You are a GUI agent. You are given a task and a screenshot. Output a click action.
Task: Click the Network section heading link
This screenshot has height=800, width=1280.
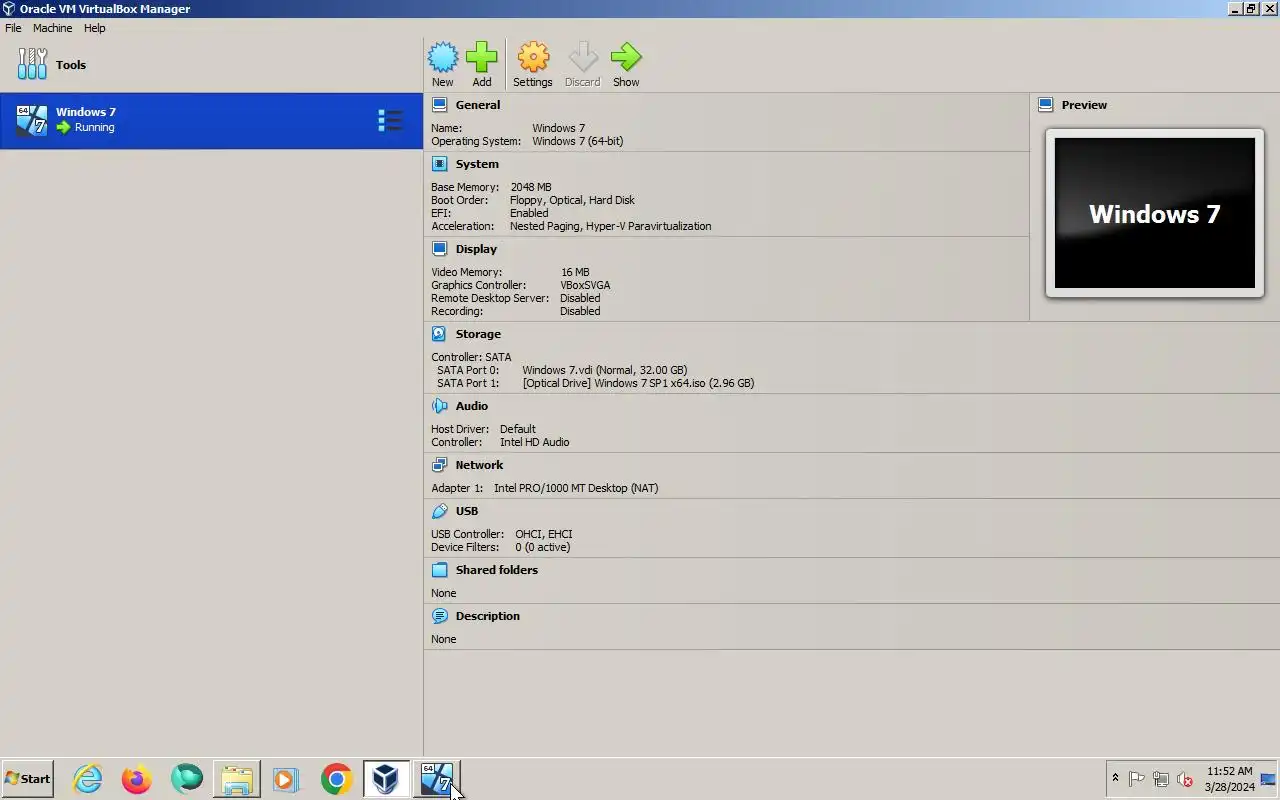pos(479,465)
